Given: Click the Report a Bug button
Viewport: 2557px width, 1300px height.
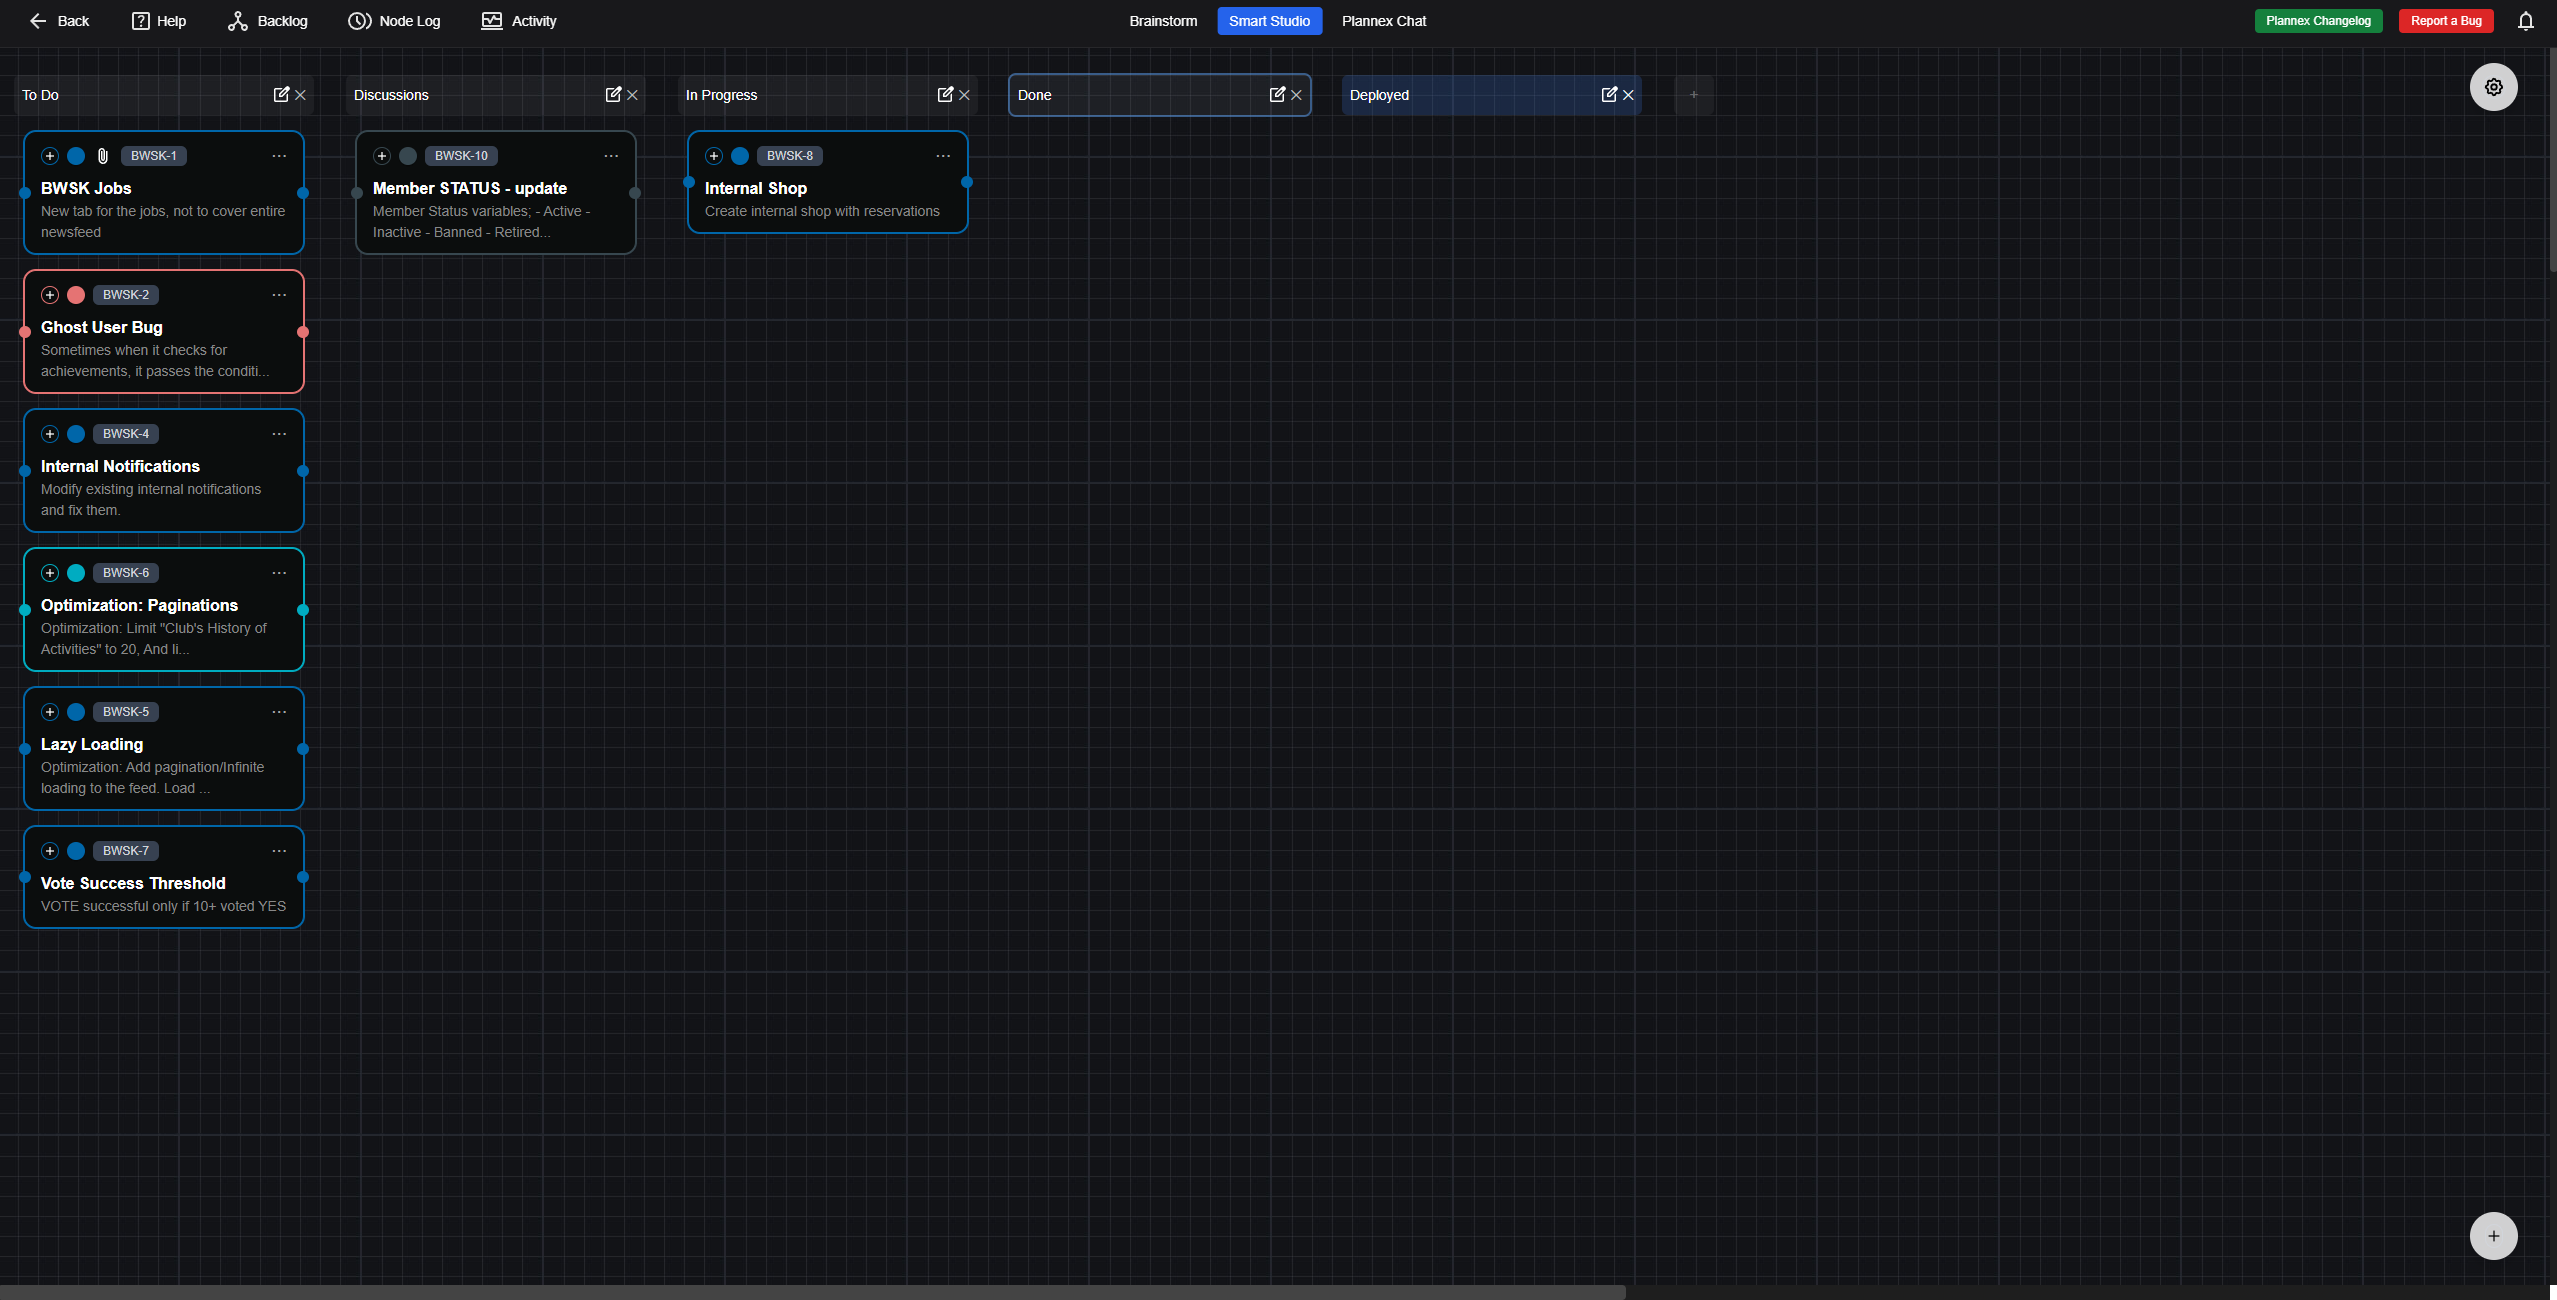Looking at the screenshot, I should pos(2445,20).
